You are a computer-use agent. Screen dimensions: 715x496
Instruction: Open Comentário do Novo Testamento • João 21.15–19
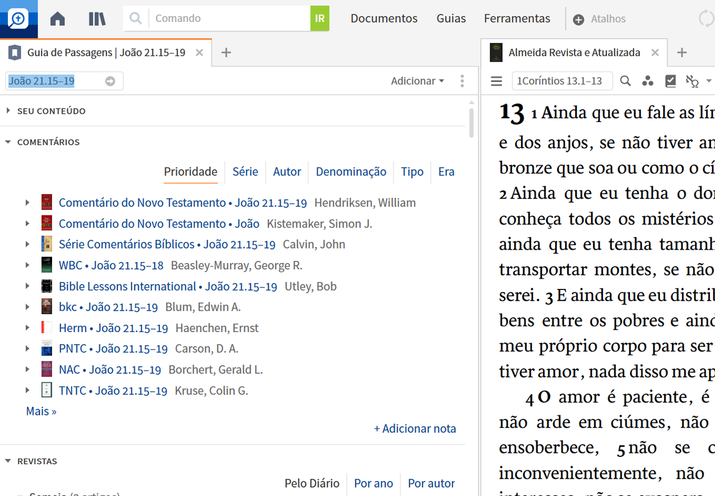pyautogui.click(x=183, y=203)
